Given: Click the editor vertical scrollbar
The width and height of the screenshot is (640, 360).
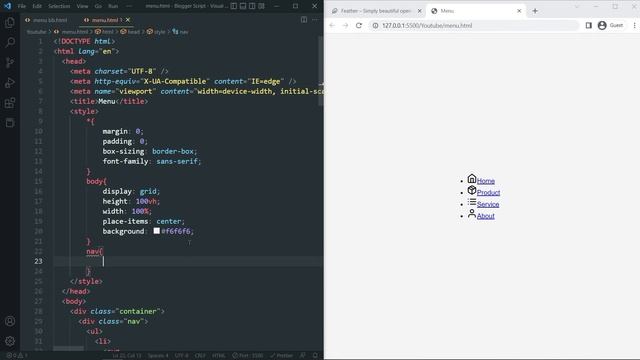Looking at the screenshot, I should [x=321, y=71].
